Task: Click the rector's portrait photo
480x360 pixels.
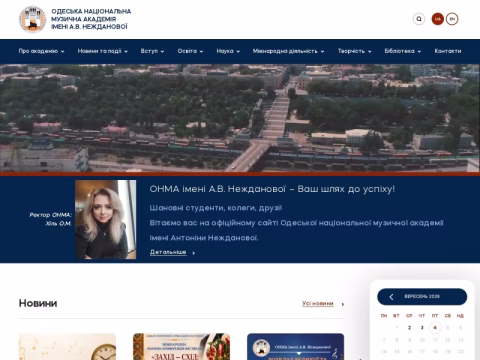Action: click(x=106, y=219)
